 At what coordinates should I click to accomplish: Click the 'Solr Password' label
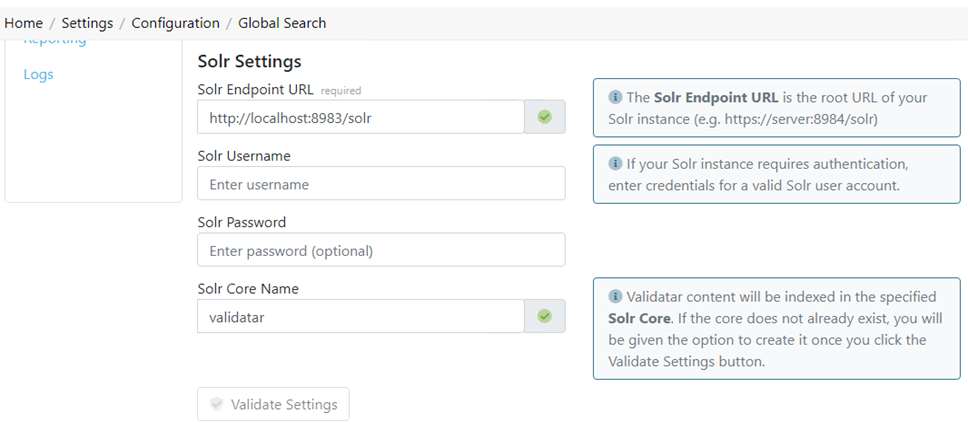point(242,222)
